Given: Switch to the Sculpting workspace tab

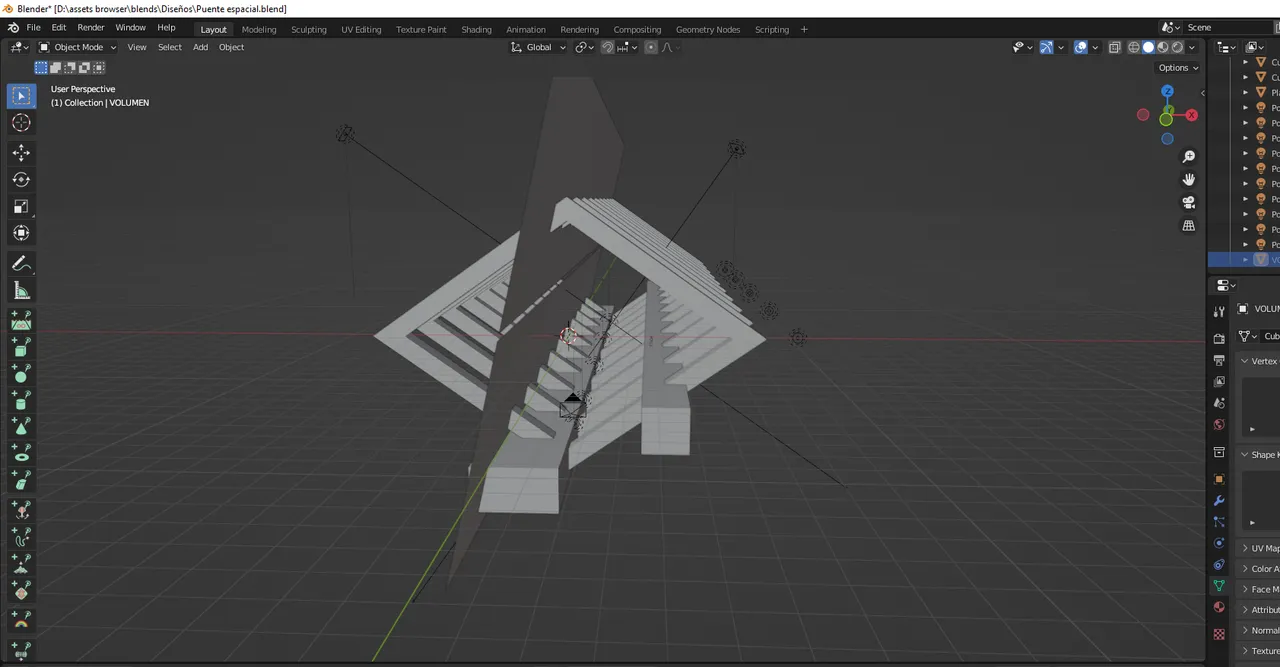Looking at the screenshot, I should pyautogui.click(x=309, y=29).
